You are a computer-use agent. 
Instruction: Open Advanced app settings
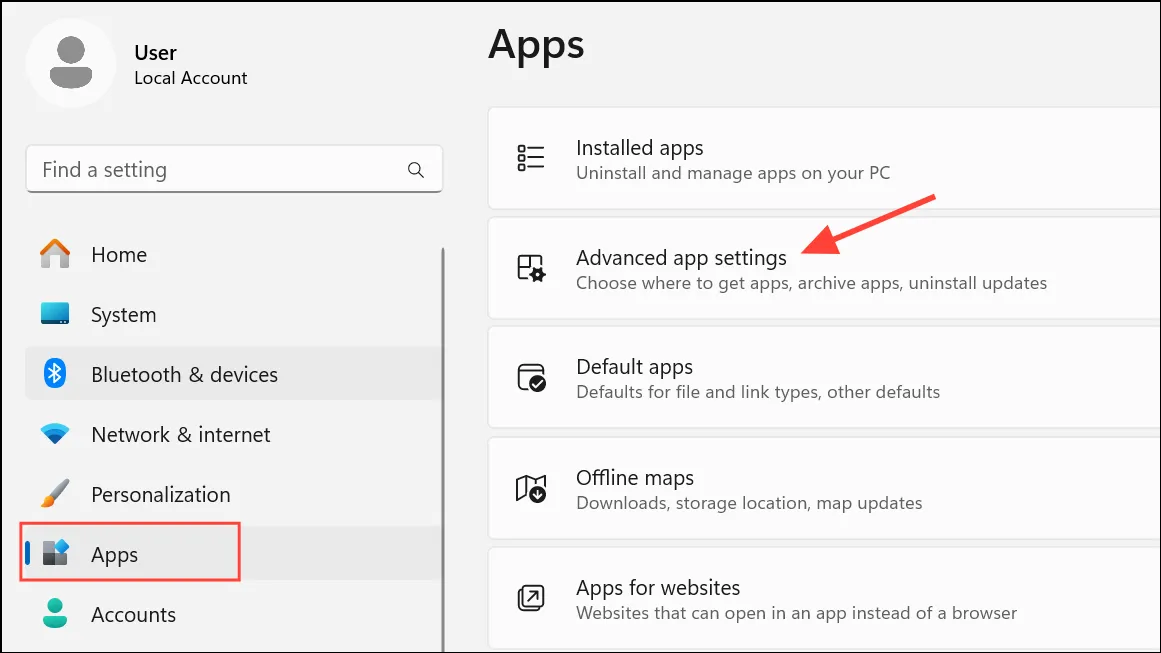pyautogui.click(x=824, y=268)
